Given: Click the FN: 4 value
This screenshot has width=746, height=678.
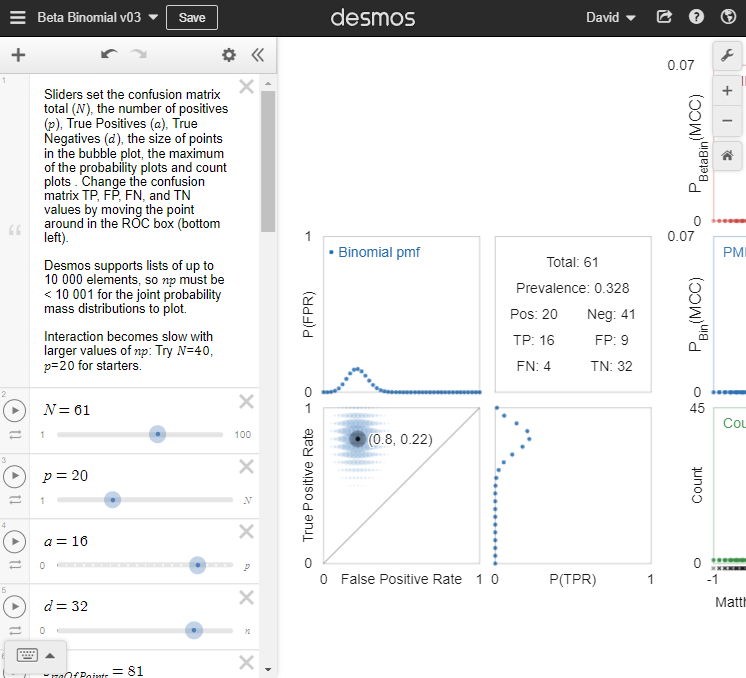Looking at the screenshot, I should 533,366.
